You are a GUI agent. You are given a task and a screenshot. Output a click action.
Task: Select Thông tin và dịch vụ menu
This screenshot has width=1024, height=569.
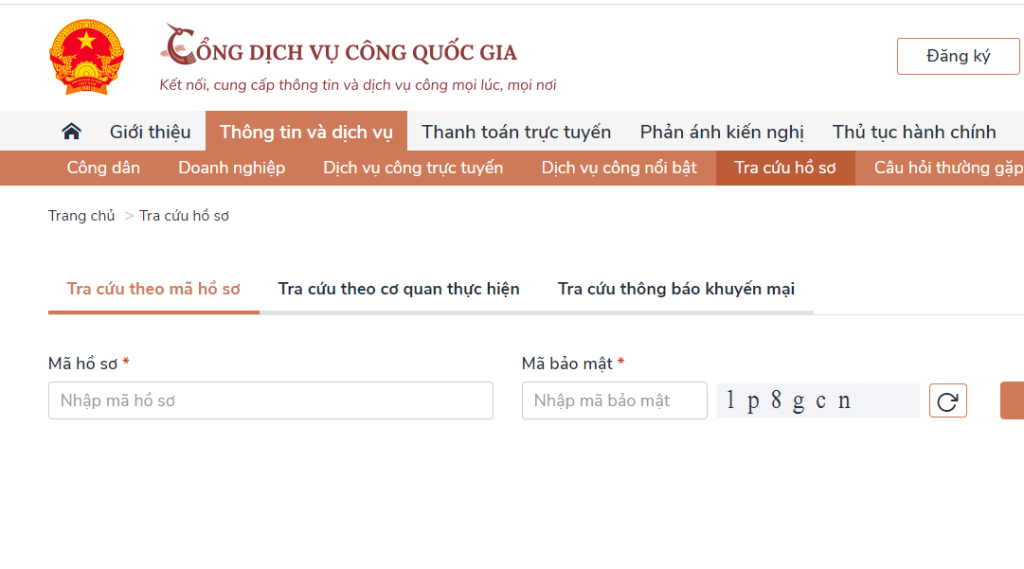click(306, 131)
